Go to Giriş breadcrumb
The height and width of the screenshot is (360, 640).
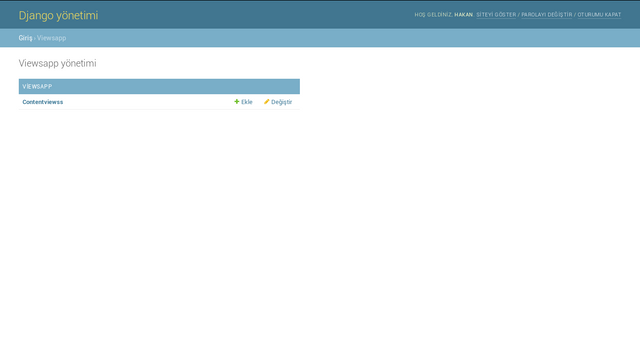(x=25, y=38)
